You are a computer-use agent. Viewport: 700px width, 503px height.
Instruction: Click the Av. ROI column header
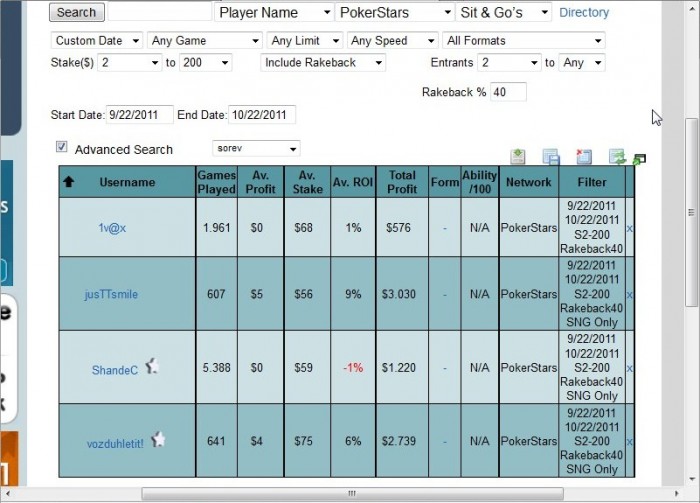pos(353,182)
